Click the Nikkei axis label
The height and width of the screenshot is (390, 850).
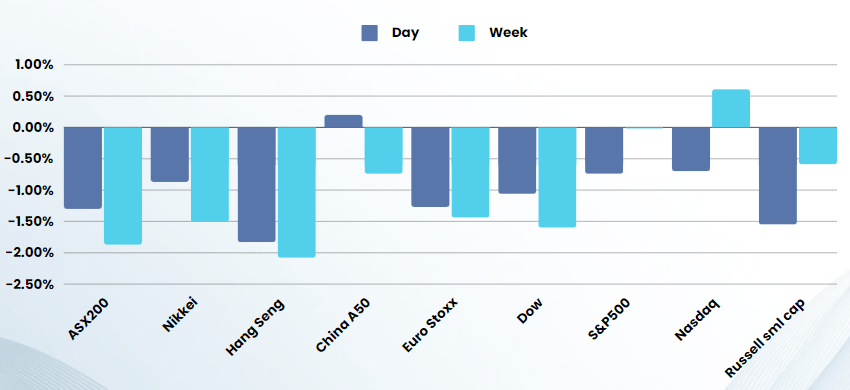point(181,315)
